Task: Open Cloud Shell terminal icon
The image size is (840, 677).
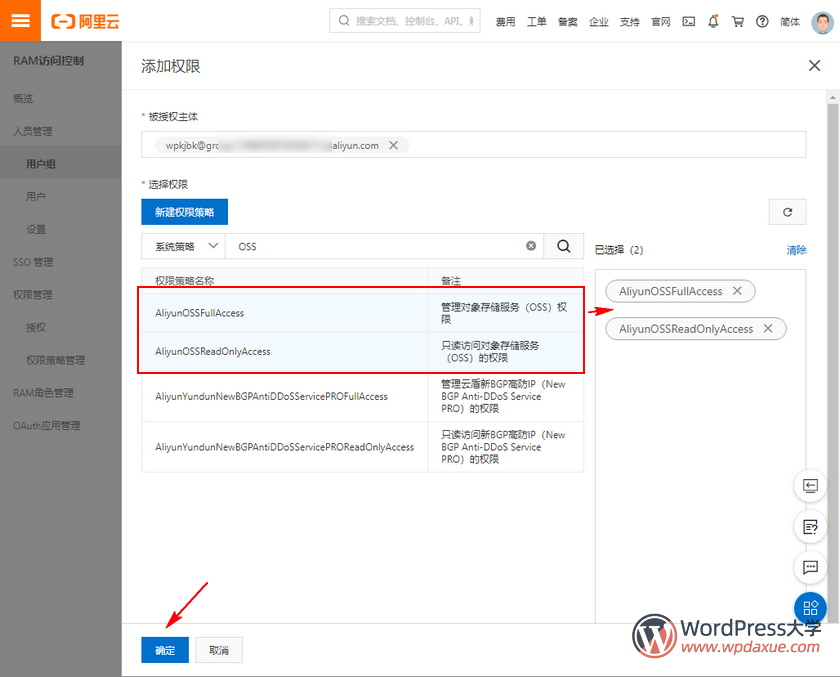Action: (x=689, y=21)
